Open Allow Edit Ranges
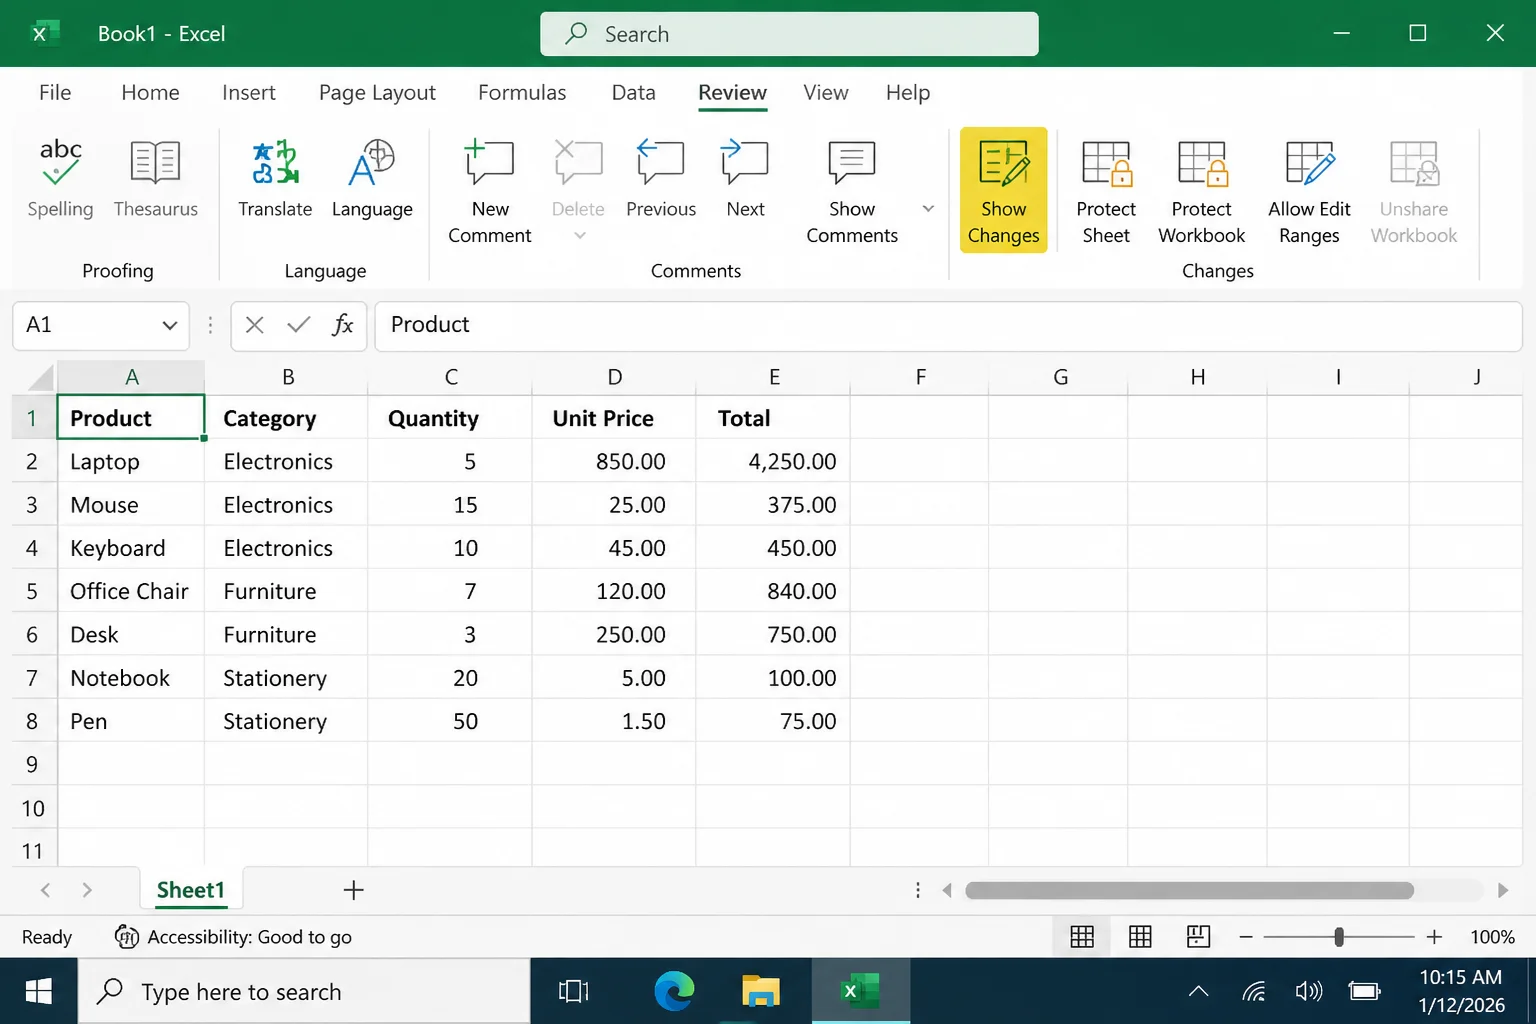1536x1024 pixels. pyautogui.click(x=1309, y=192)
